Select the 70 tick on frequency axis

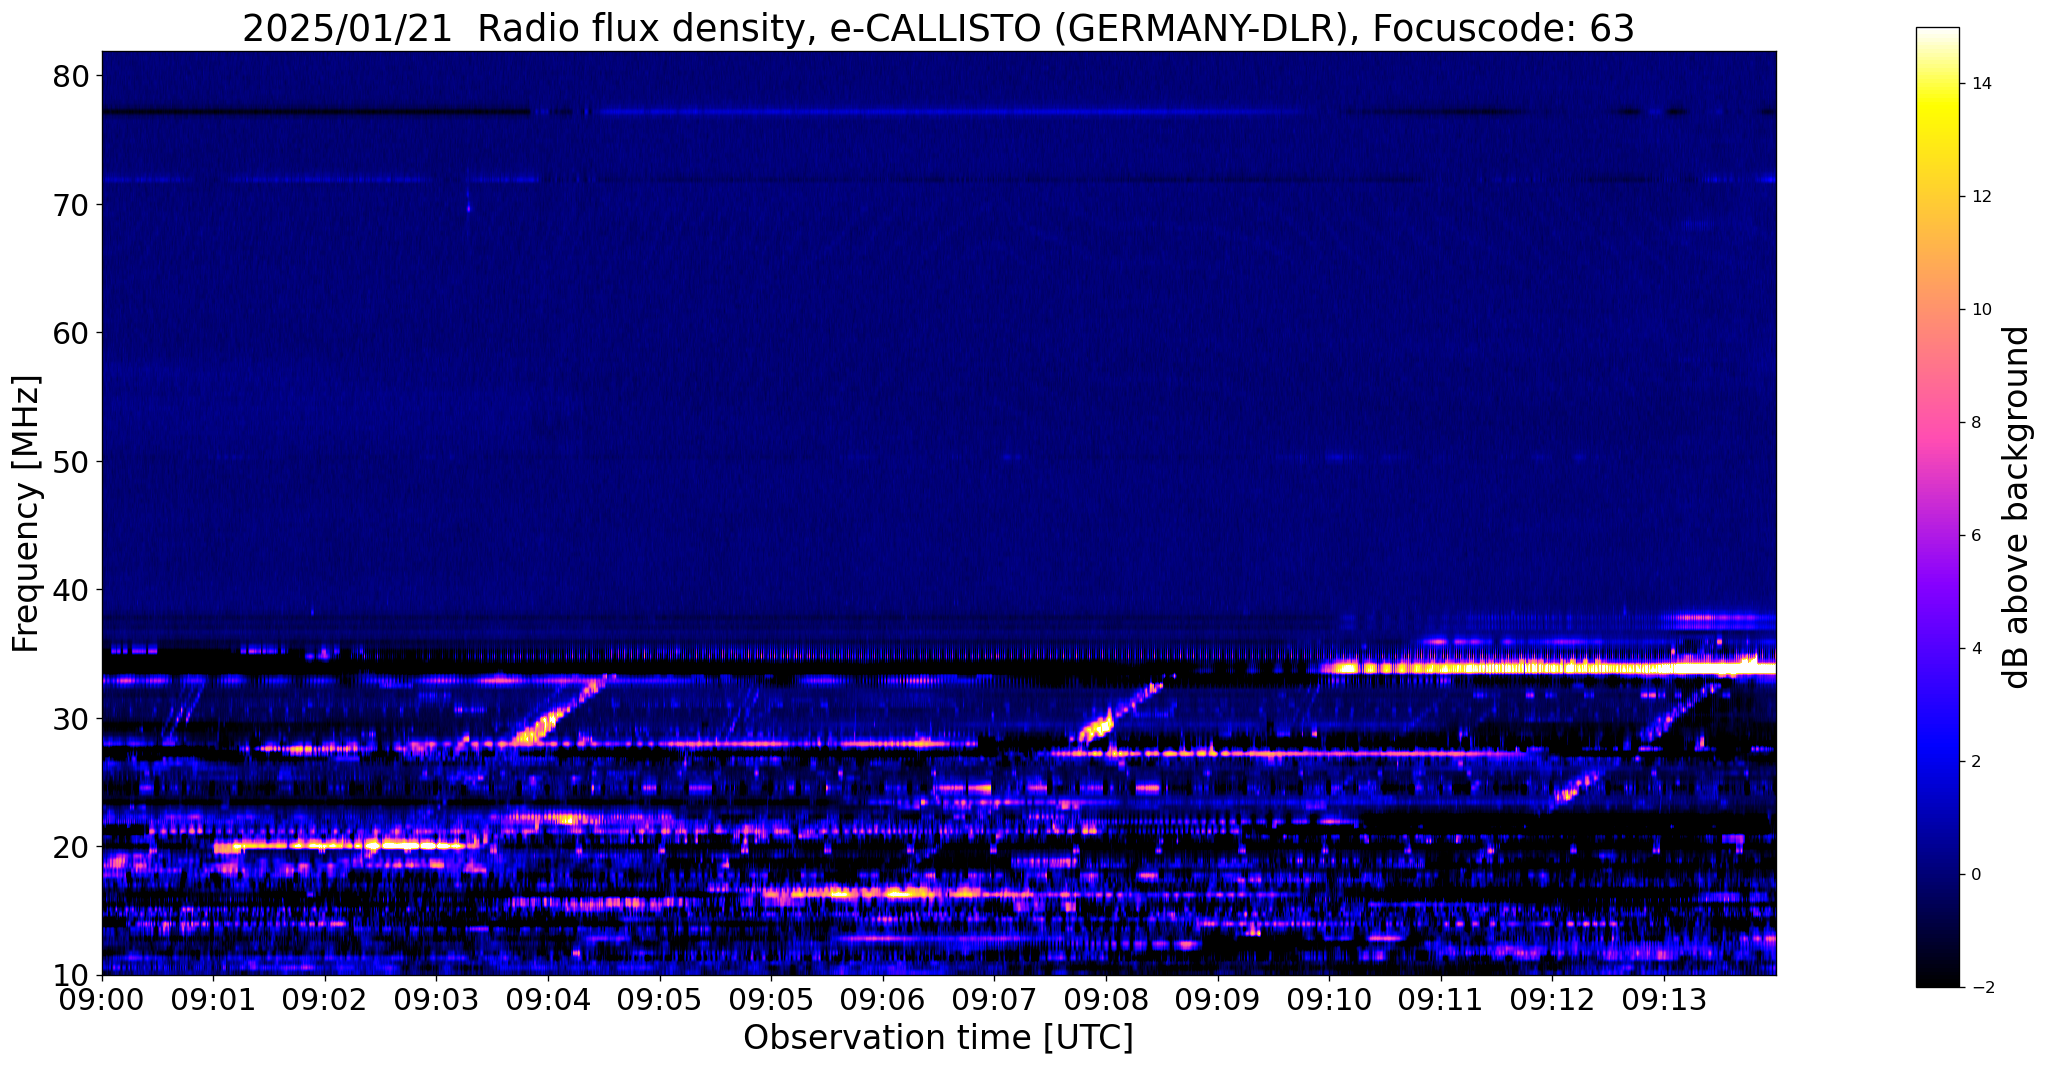[70, 205]
